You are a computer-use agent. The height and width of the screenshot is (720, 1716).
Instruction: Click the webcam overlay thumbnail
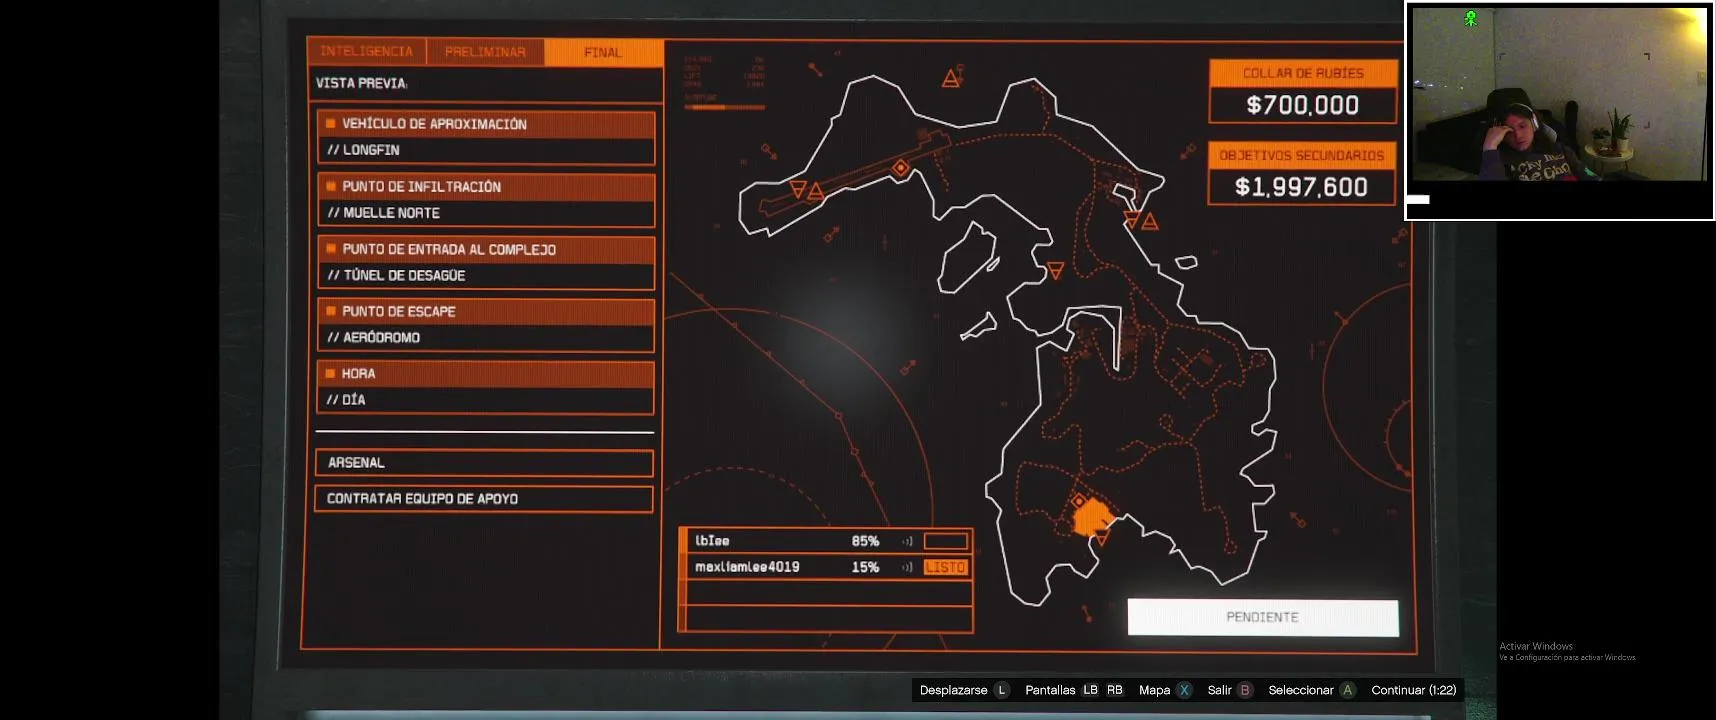click(1559, 110)
